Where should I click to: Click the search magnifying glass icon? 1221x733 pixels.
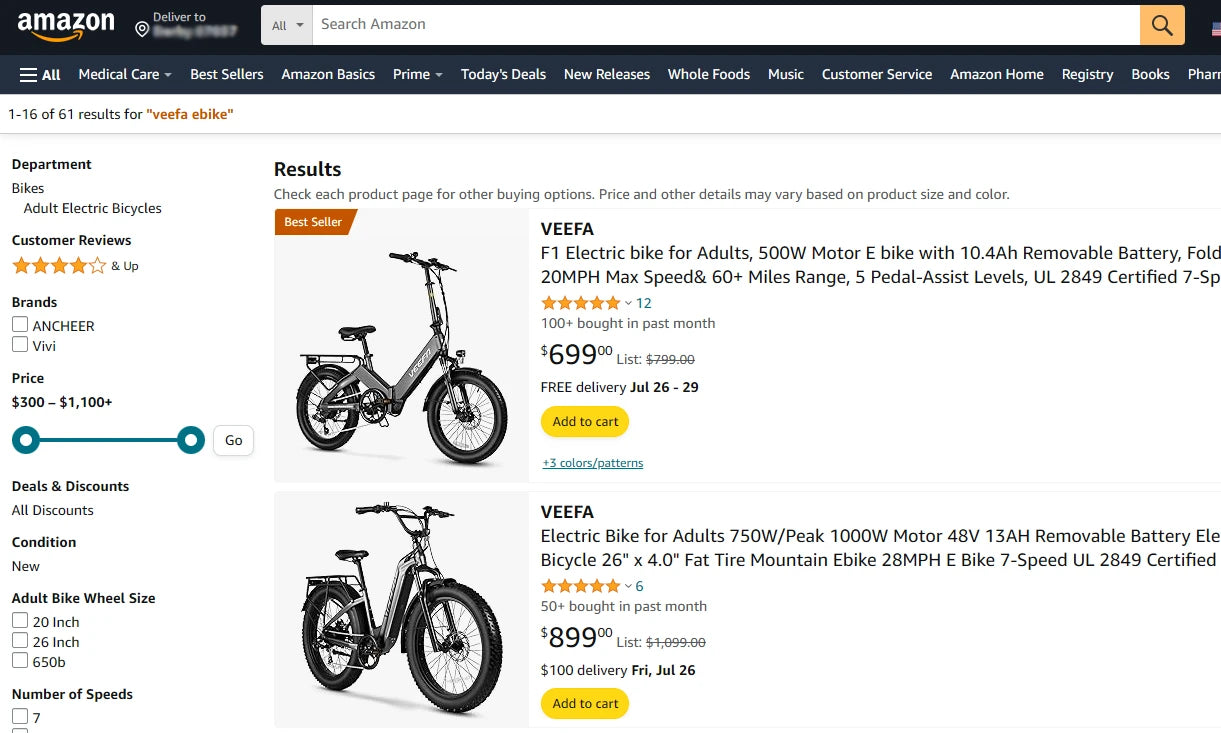(x=1160, y=24)
